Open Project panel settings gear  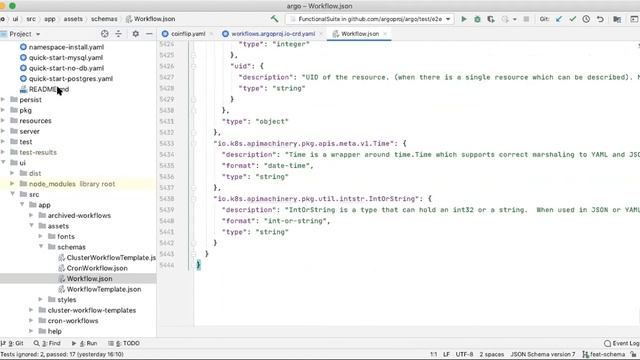pos(136,34)
